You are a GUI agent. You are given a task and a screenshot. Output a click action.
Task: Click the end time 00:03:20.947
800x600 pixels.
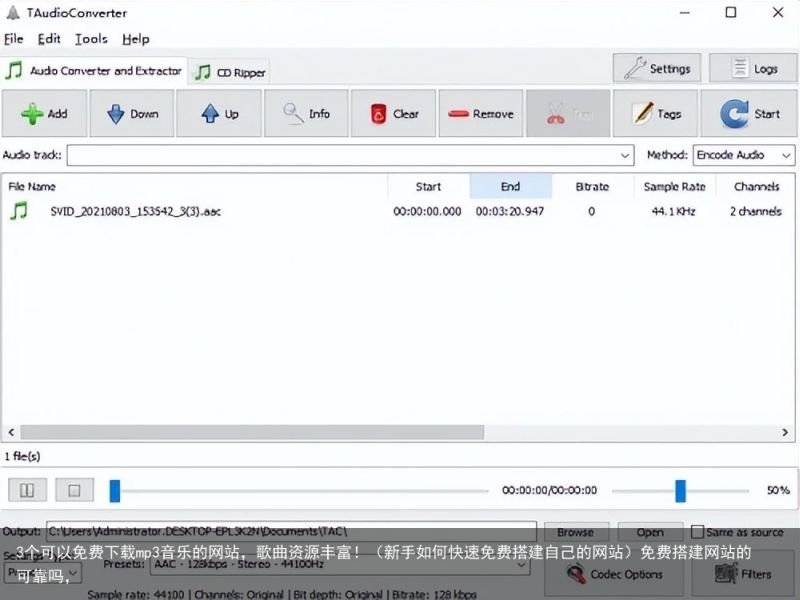click(510, 211)
